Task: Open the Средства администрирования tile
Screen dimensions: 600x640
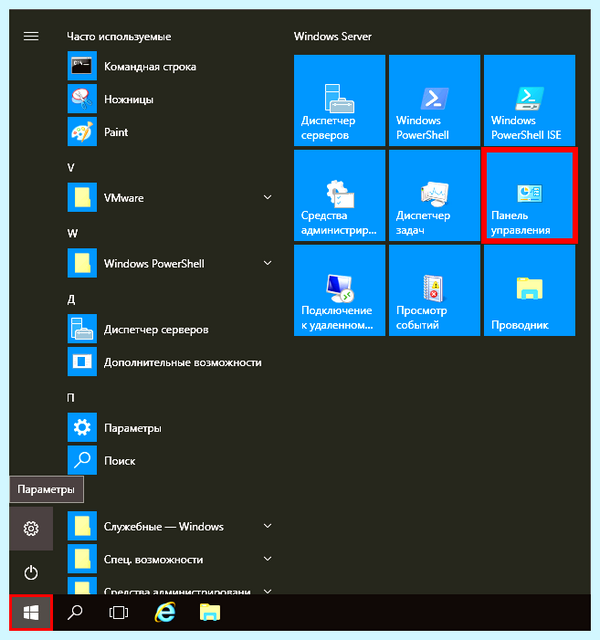Action: point(340,196)
